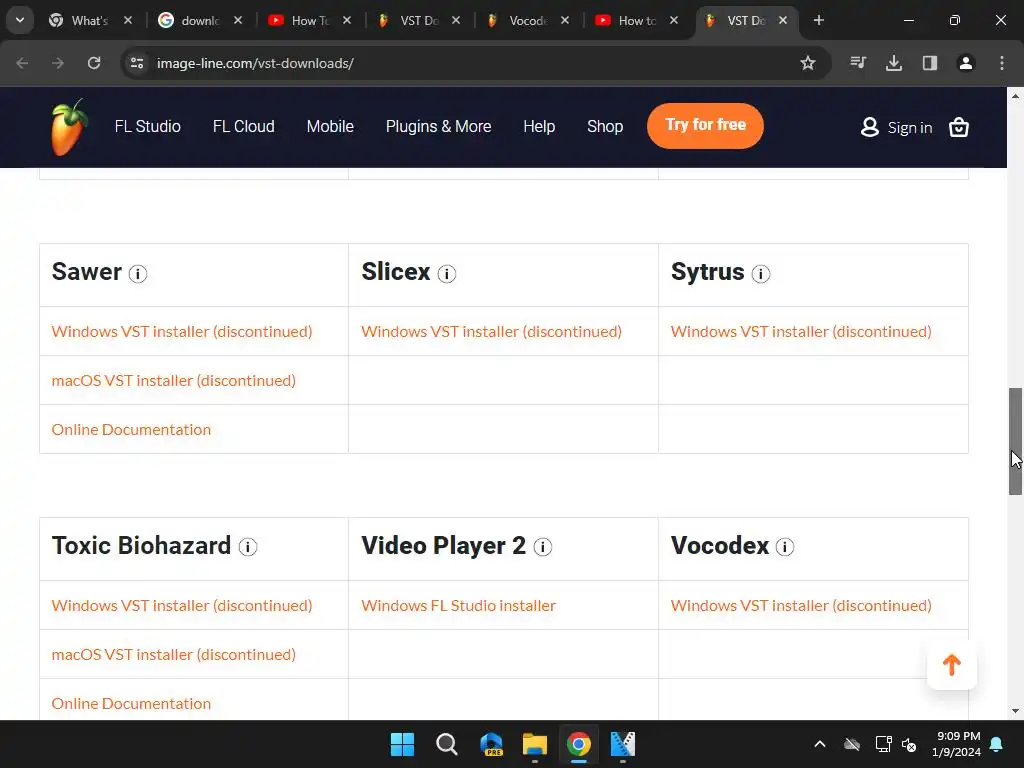Click the orange back-to-top arrow button

[952, 665]
